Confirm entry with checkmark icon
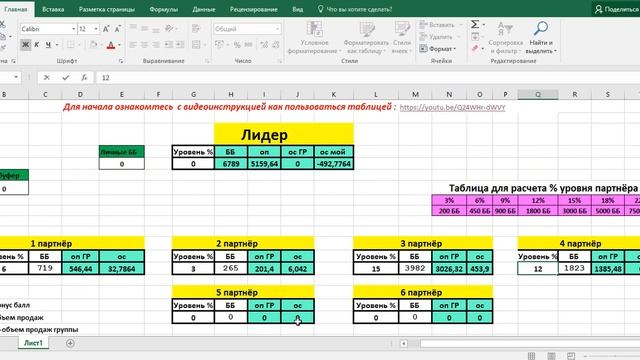This screenshot has width=640, height=360. pyautogui.click(x=66, y=78)
